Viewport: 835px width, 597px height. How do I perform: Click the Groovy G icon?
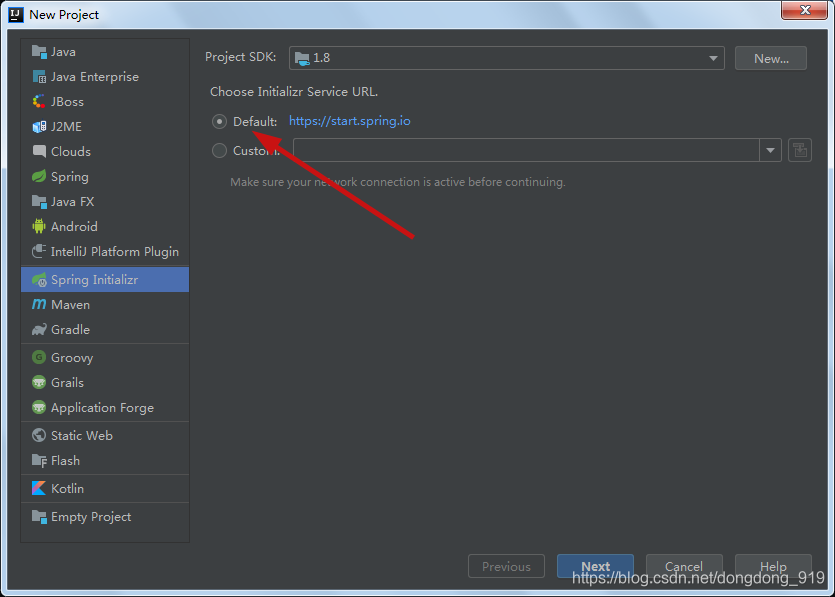pos(39,357)
